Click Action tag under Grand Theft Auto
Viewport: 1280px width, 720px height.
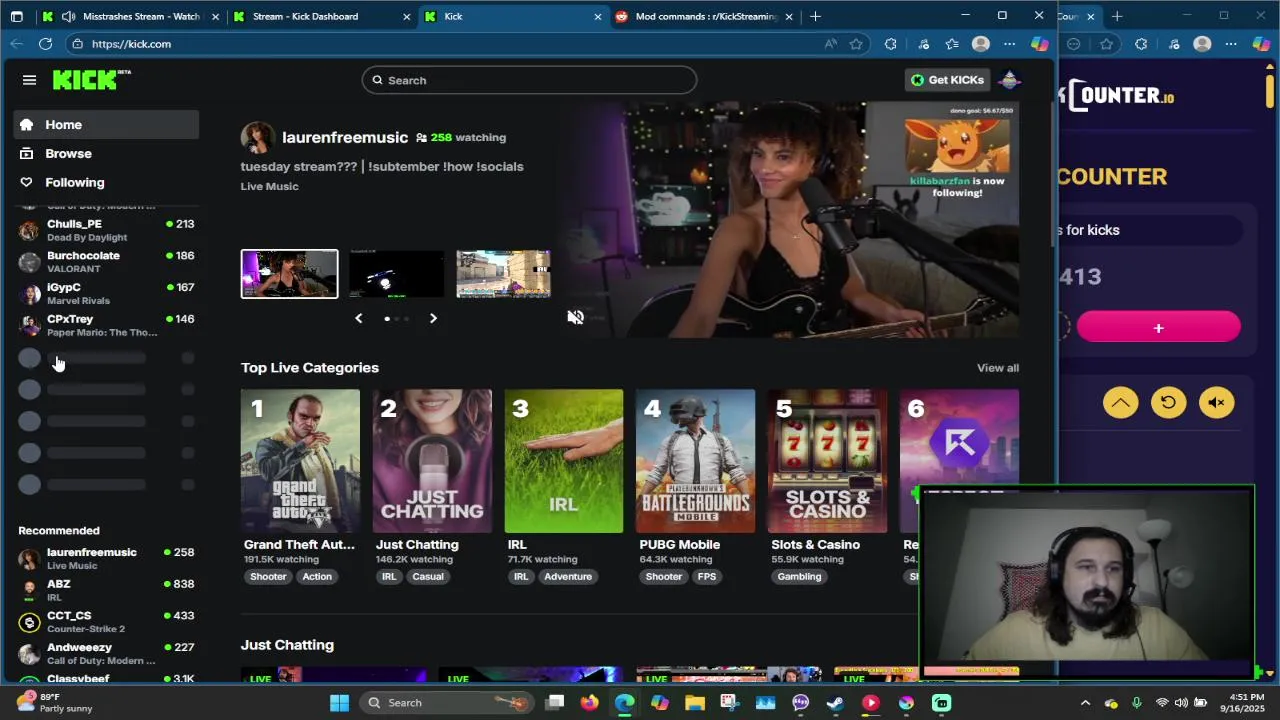click(x=317, y=577)
